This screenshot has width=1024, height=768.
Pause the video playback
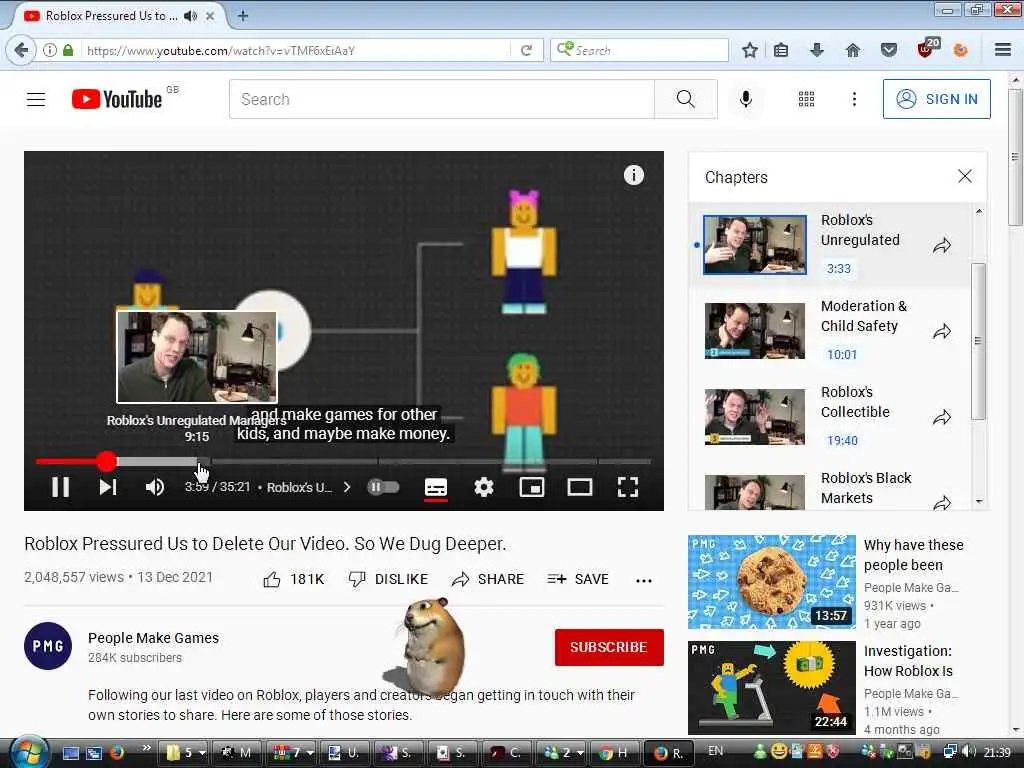61,487
